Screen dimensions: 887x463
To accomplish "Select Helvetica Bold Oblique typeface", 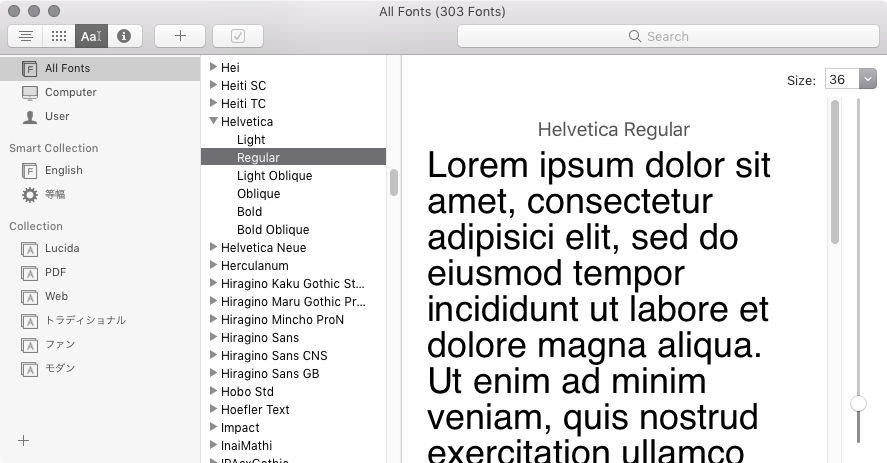I will point(273,229).
